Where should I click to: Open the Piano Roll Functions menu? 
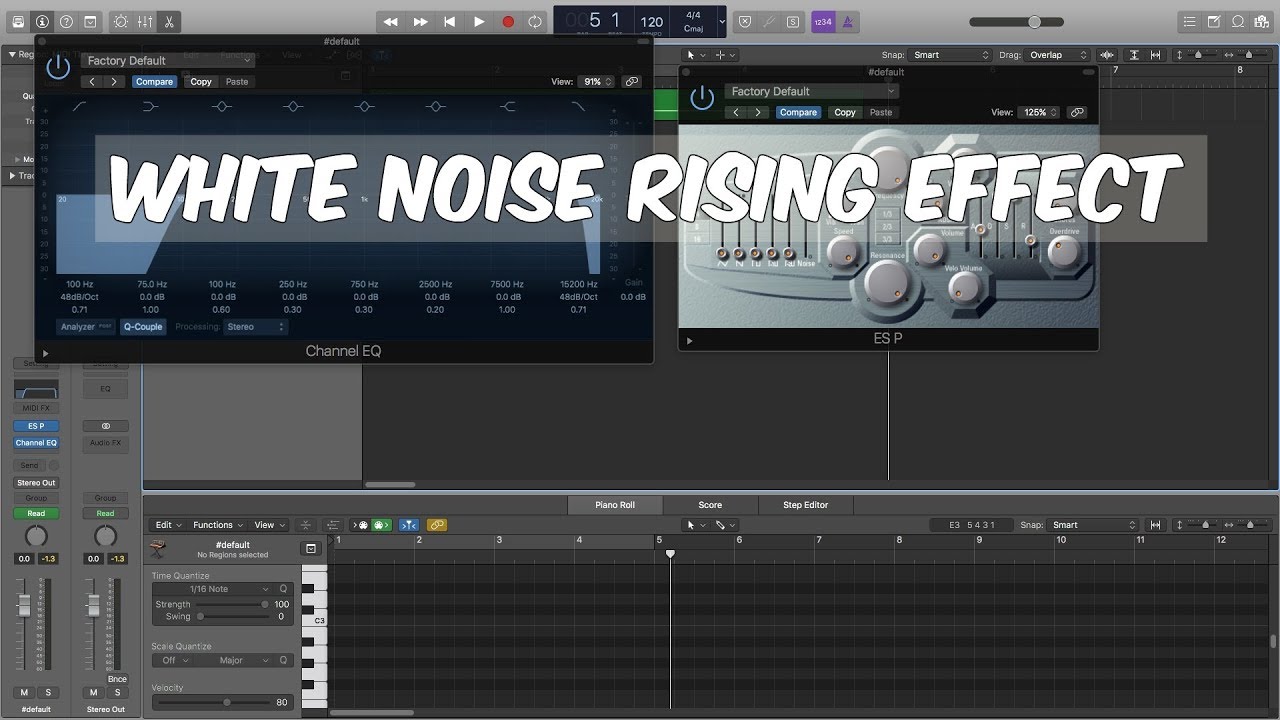coord(217,525)
